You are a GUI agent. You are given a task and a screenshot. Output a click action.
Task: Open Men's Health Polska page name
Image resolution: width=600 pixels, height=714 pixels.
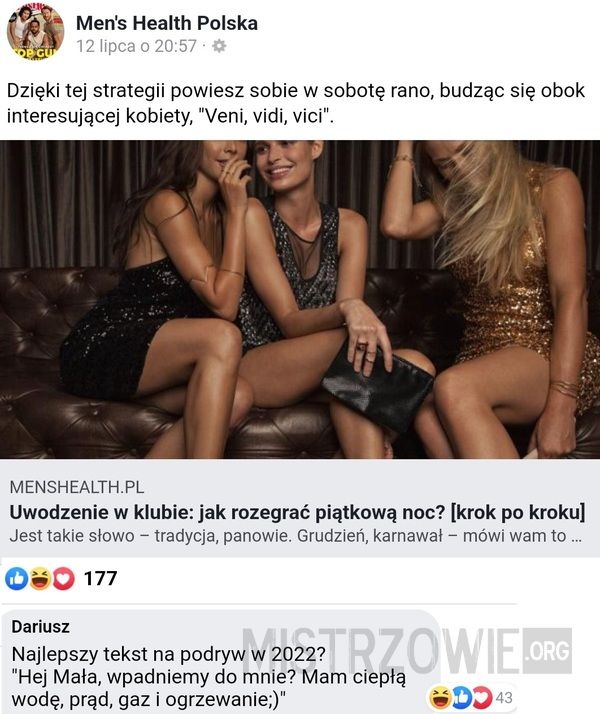[167, 23]
